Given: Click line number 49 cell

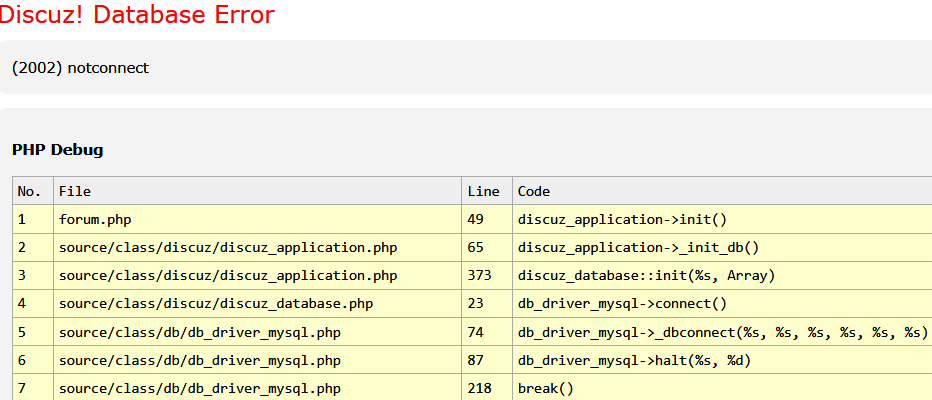Looking at the screenshot, I should tap(487, 219).
